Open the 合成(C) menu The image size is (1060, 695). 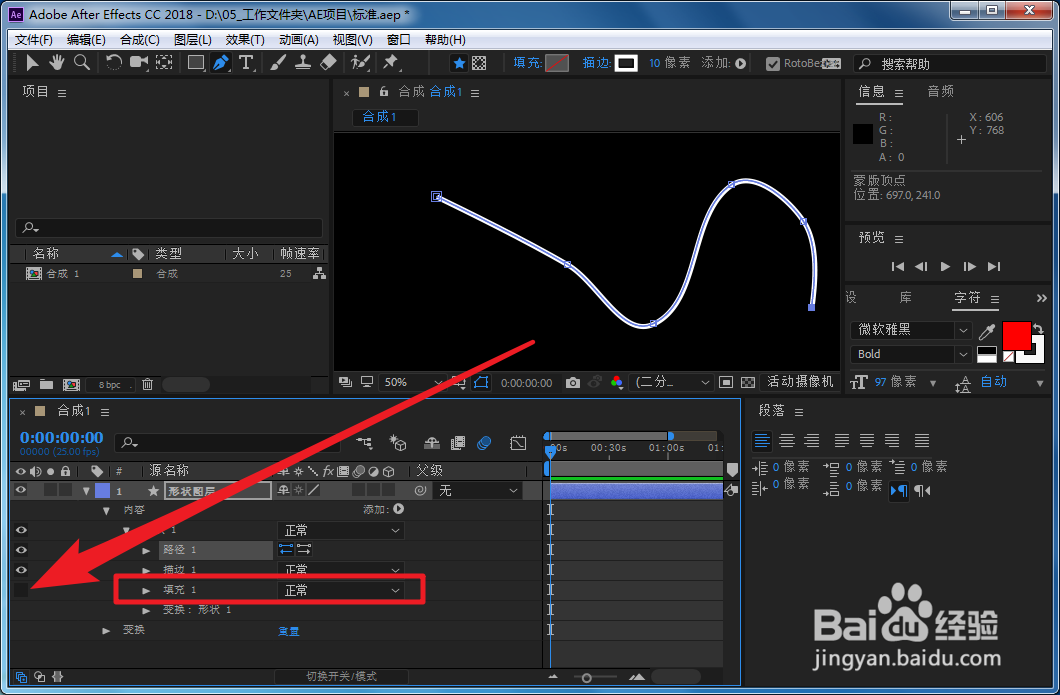pos(140,40)
